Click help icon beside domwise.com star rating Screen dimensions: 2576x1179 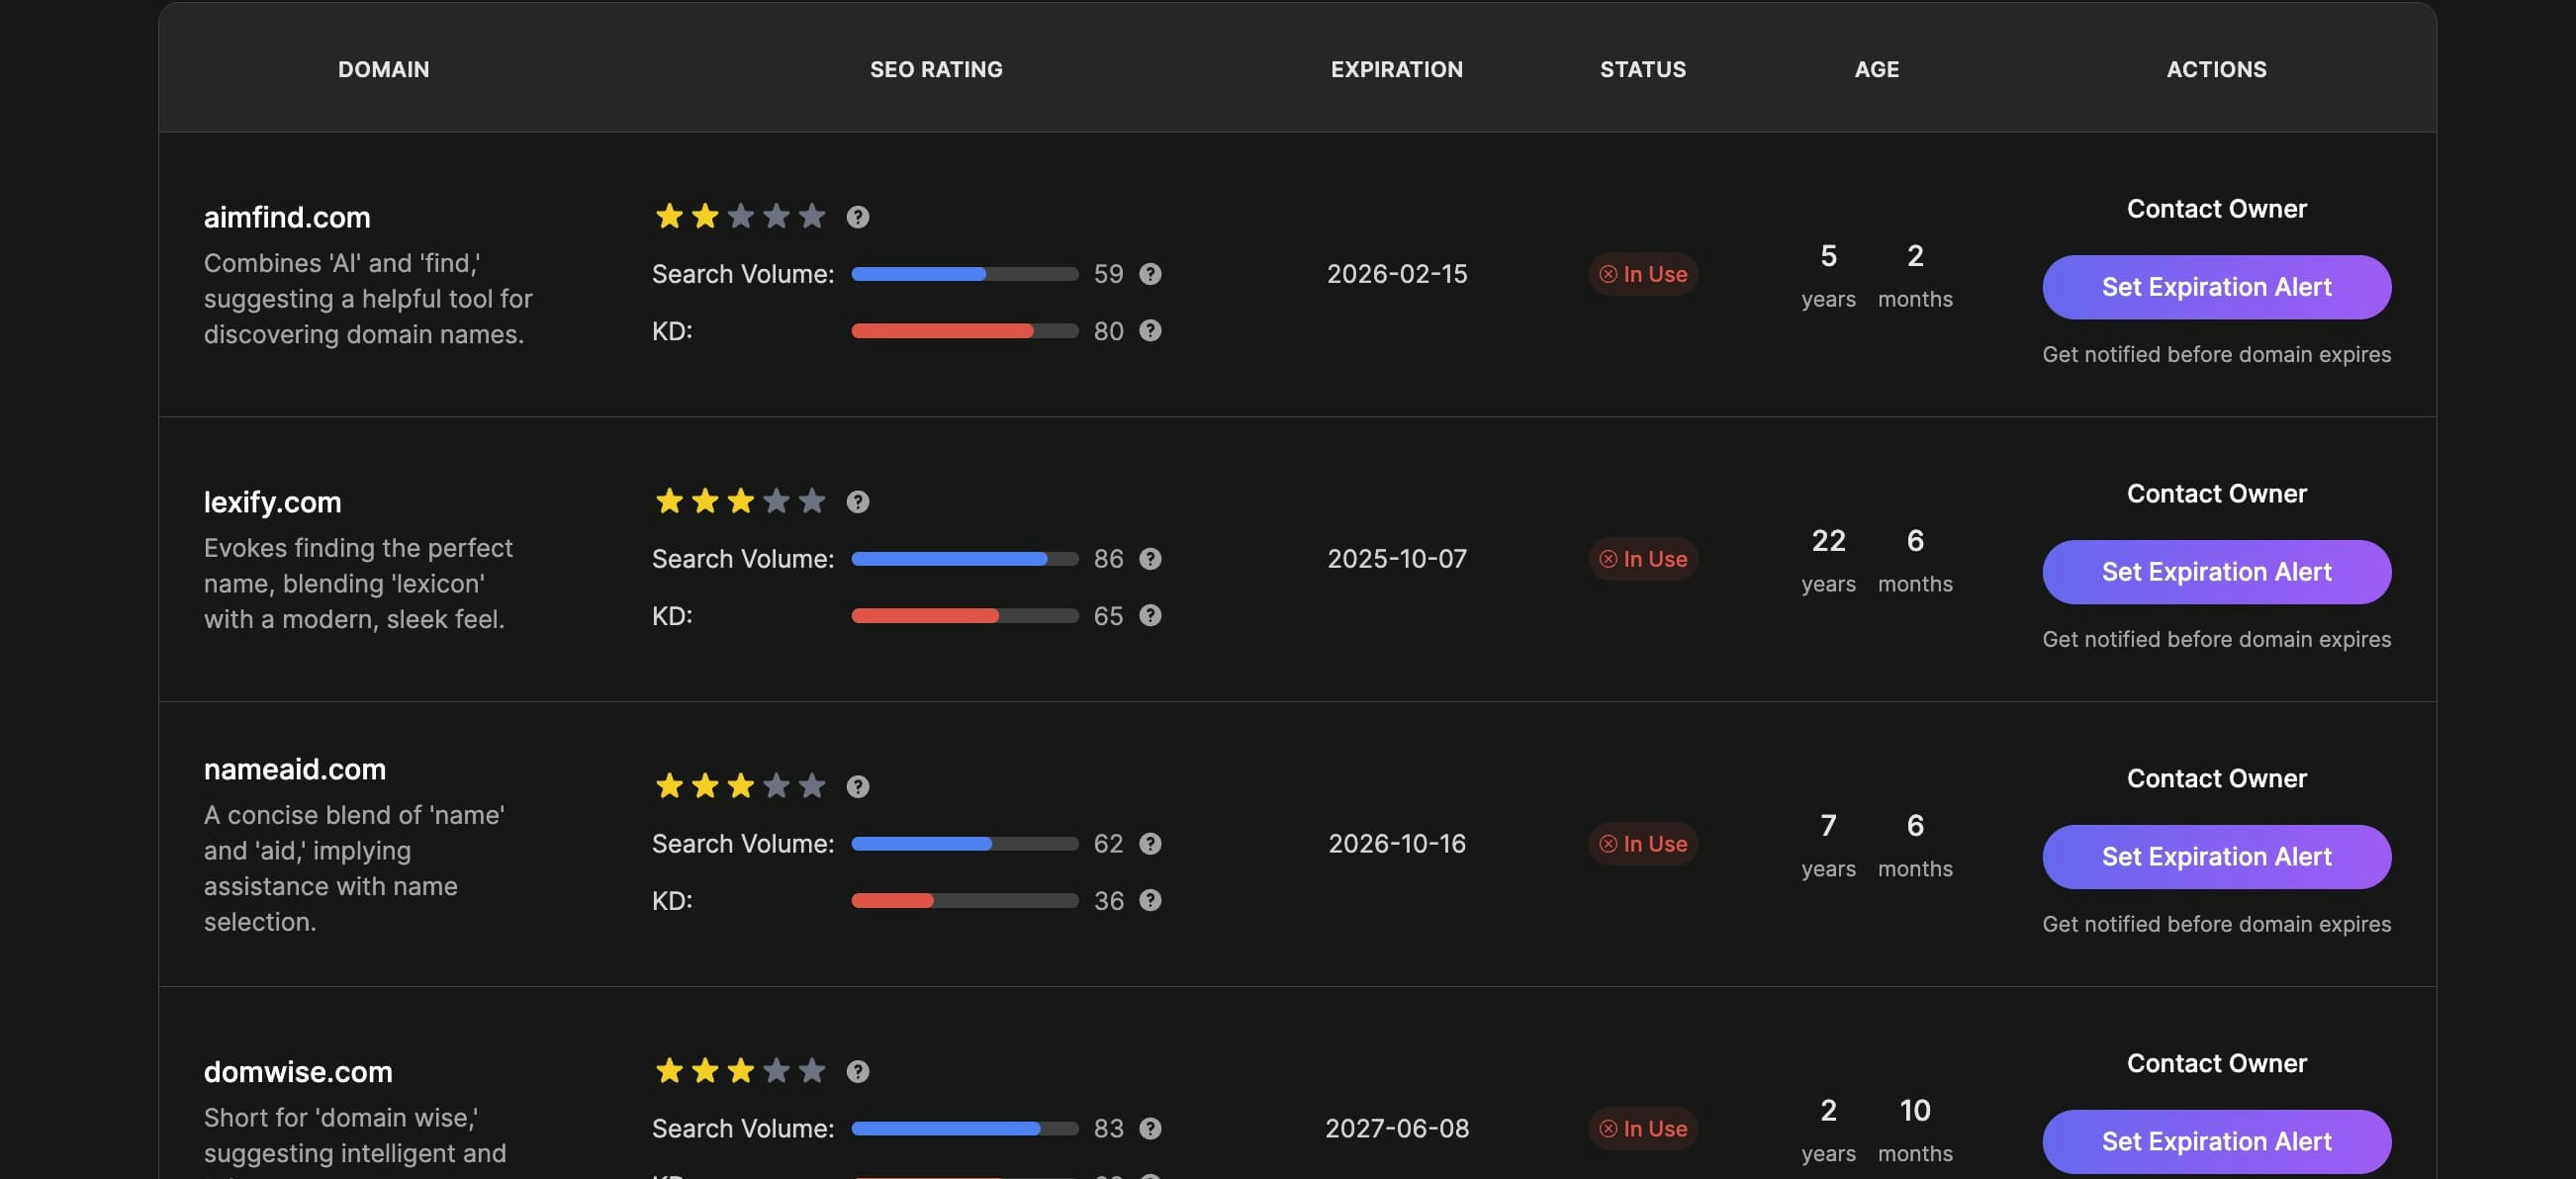(x=857, y=1071)
